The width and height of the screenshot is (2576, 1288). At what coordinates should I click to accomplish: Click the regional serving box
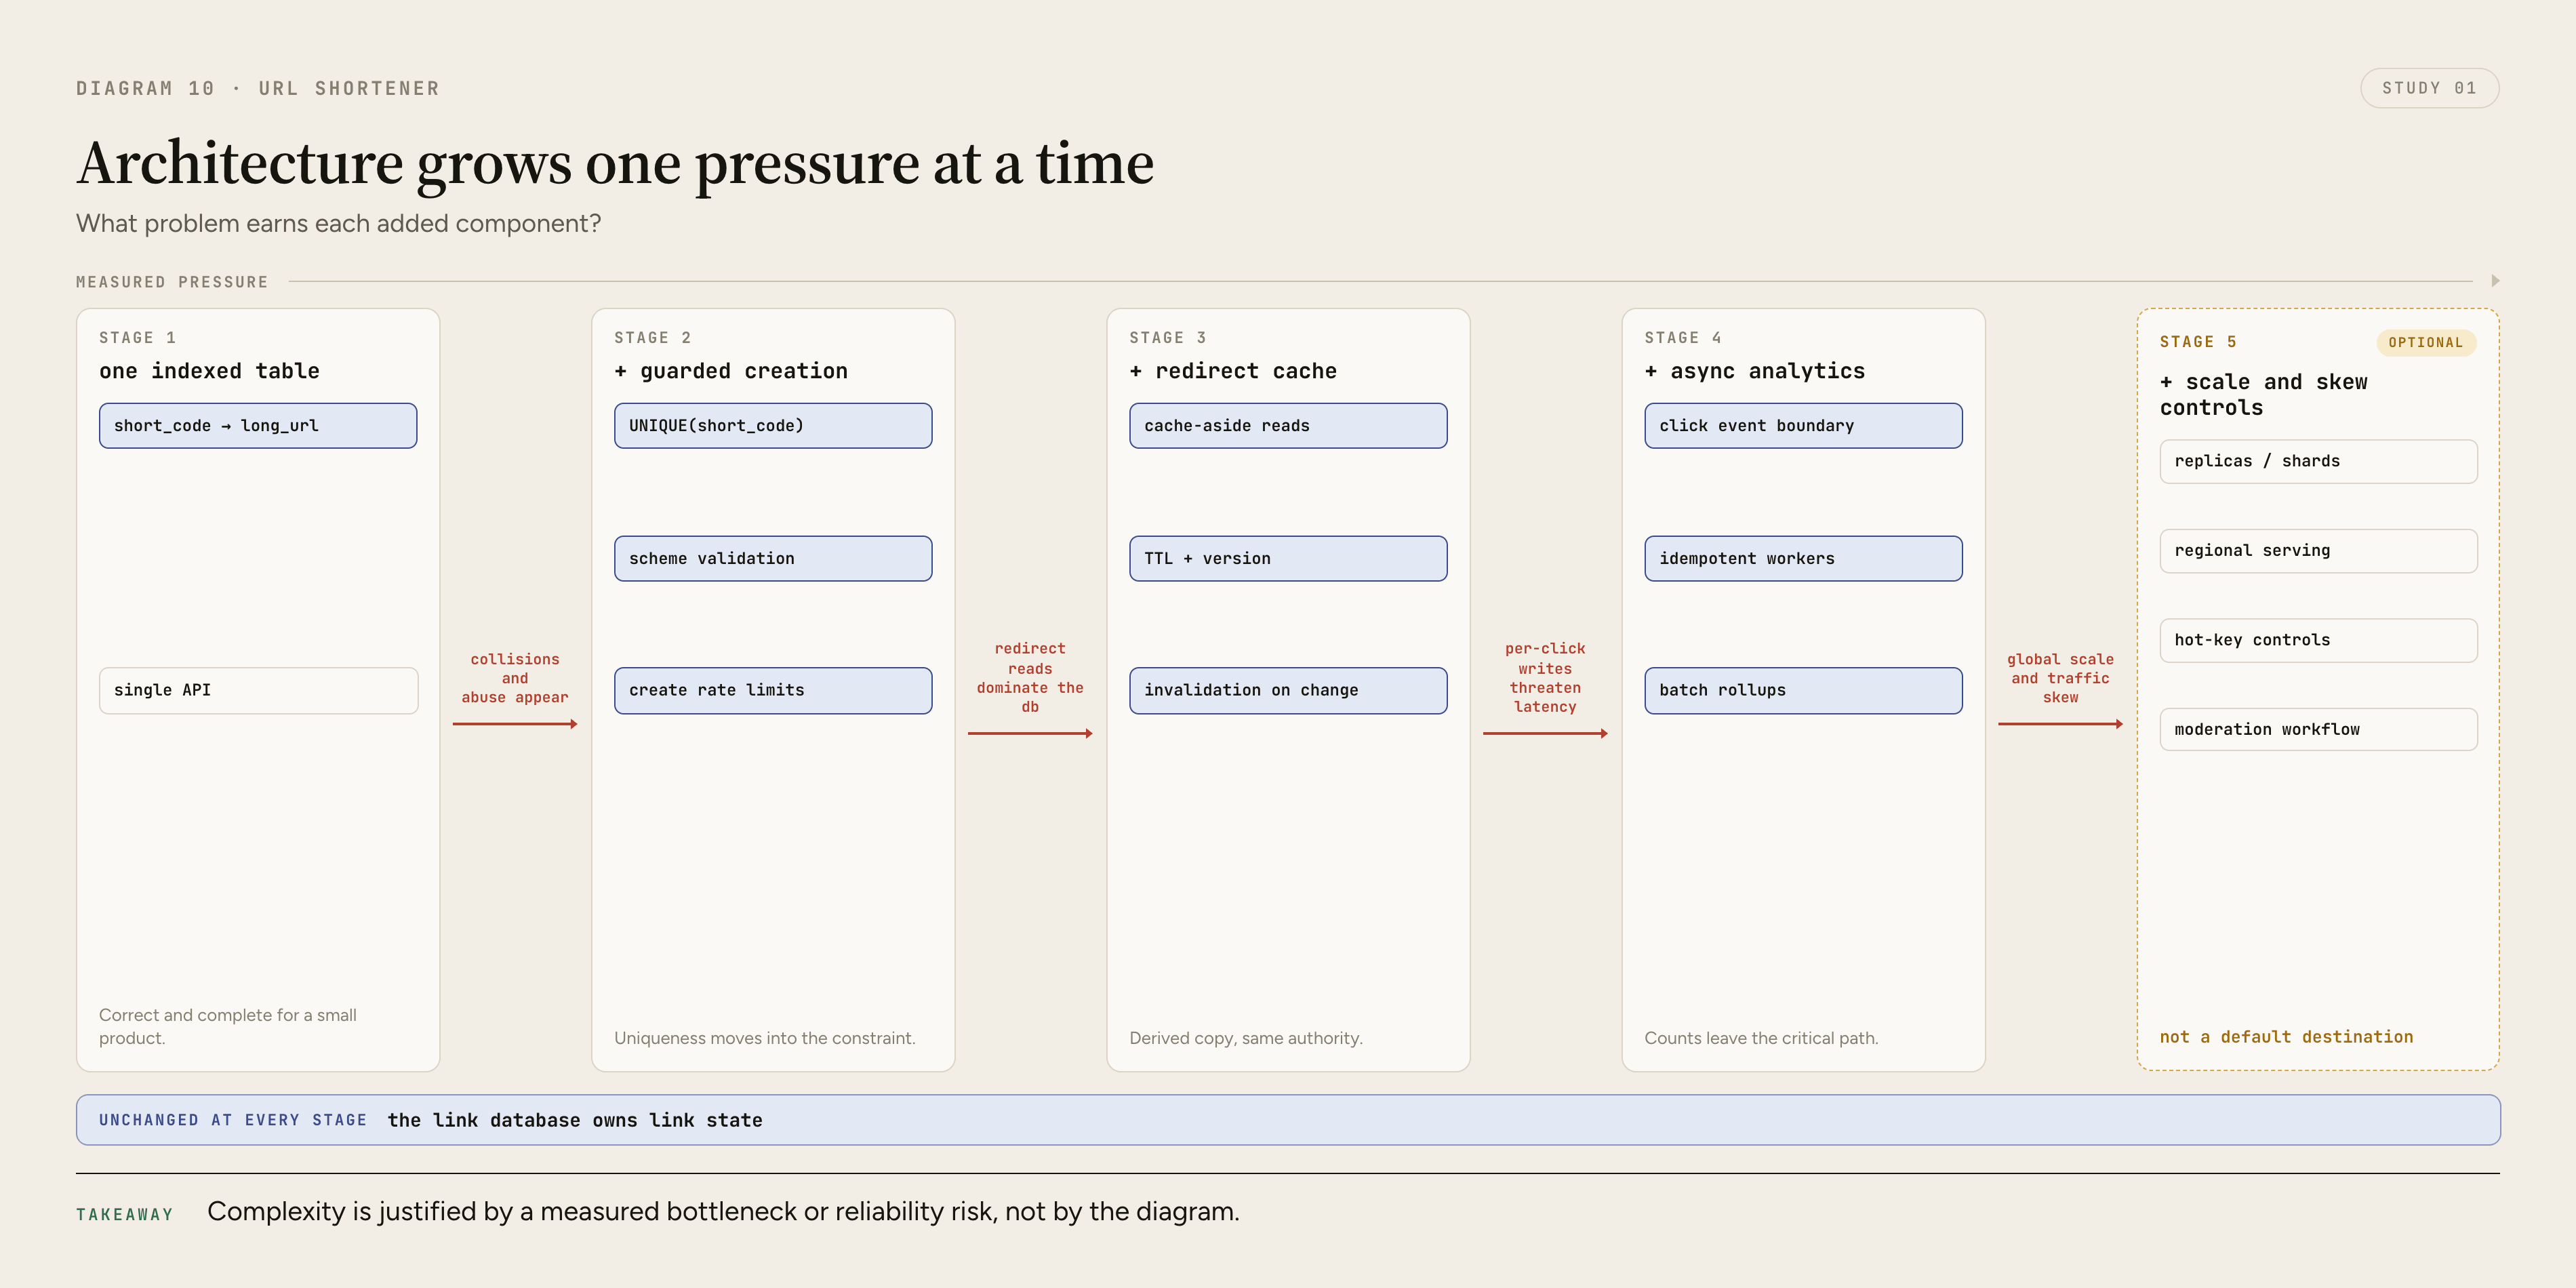click(x=2318, y=551)
